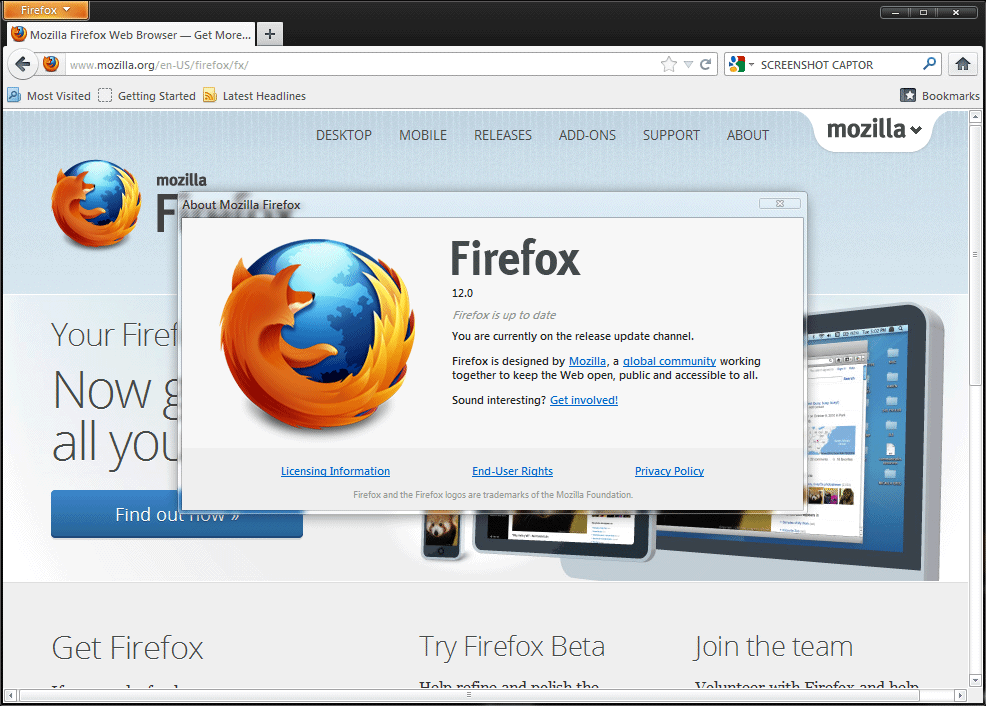
Task: Open the Bookmarks star menu button
Action: (x=908, y=96)
